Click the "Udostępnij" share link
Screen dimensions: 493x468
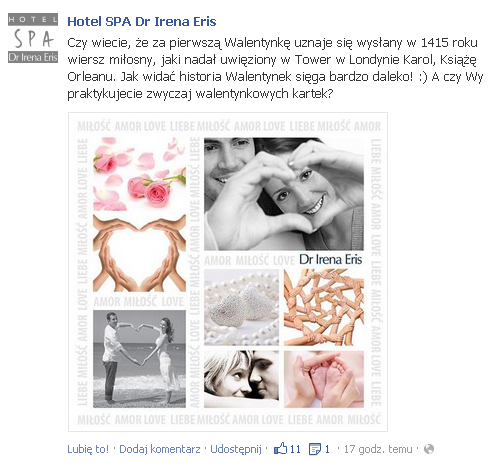point(236,449)
